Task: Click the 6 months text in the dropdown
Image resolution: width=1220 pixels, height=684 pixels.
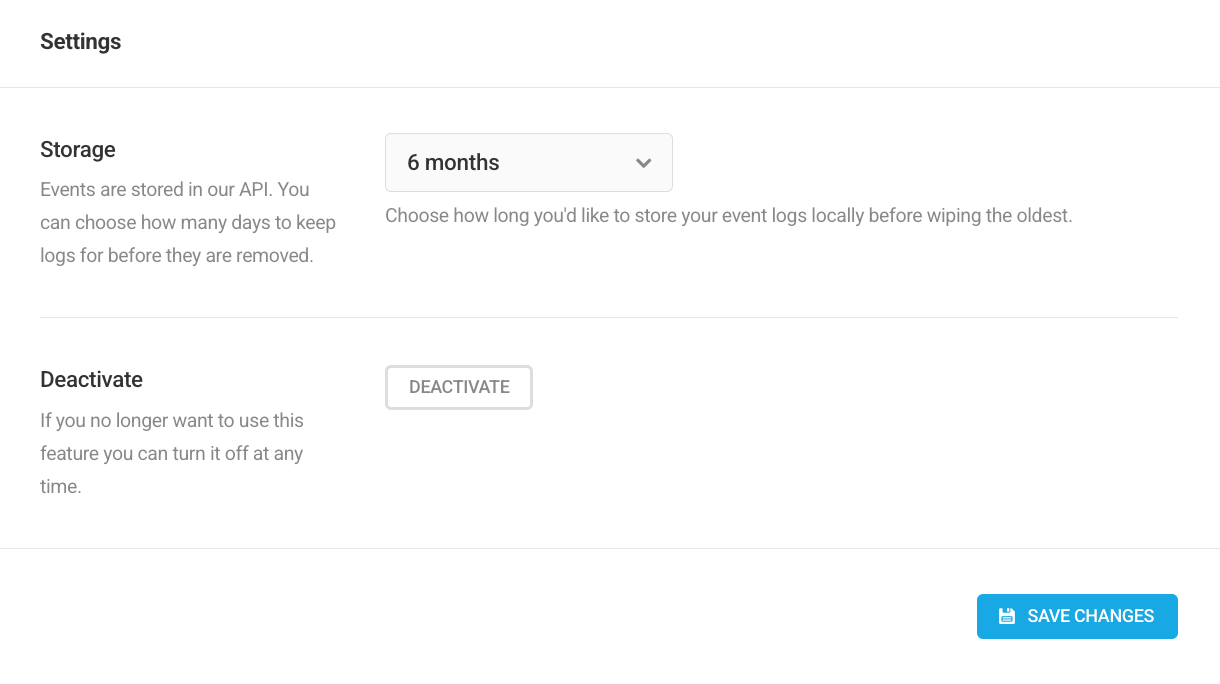Action: 452,162
